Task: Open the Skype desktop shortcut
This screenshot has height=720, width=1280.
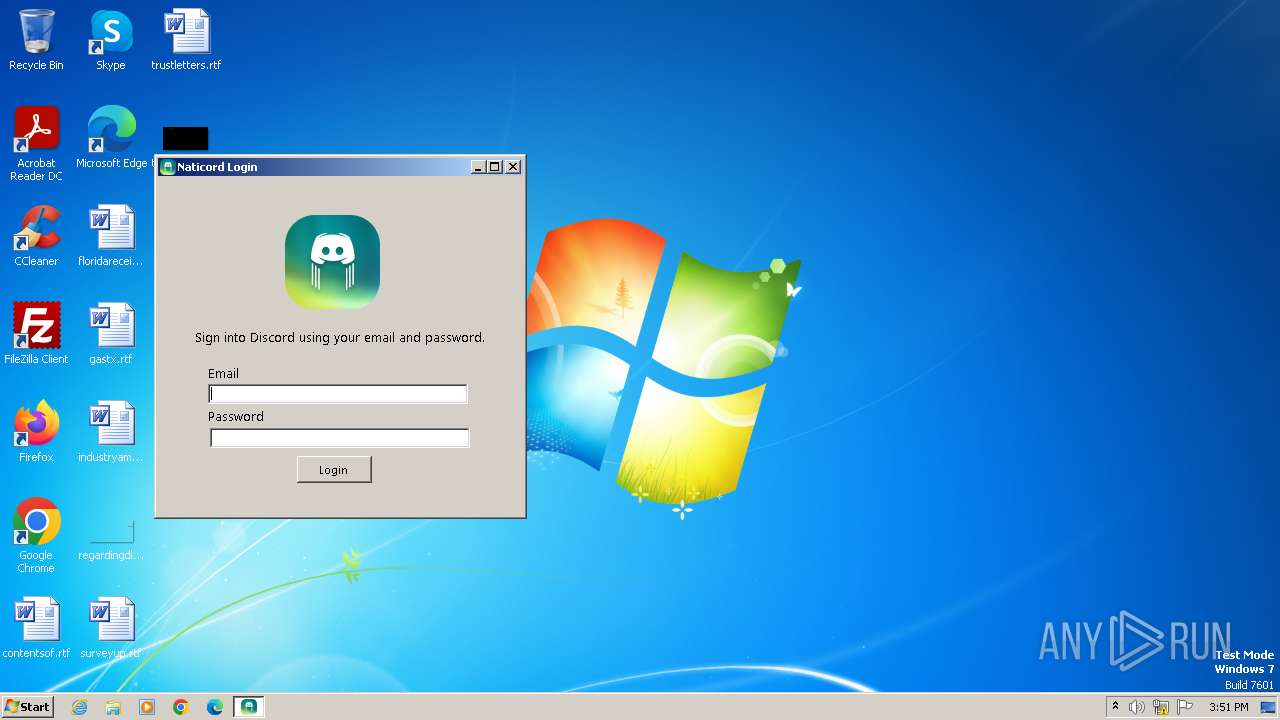Action: pyautogui.click(x=110, y=40)
